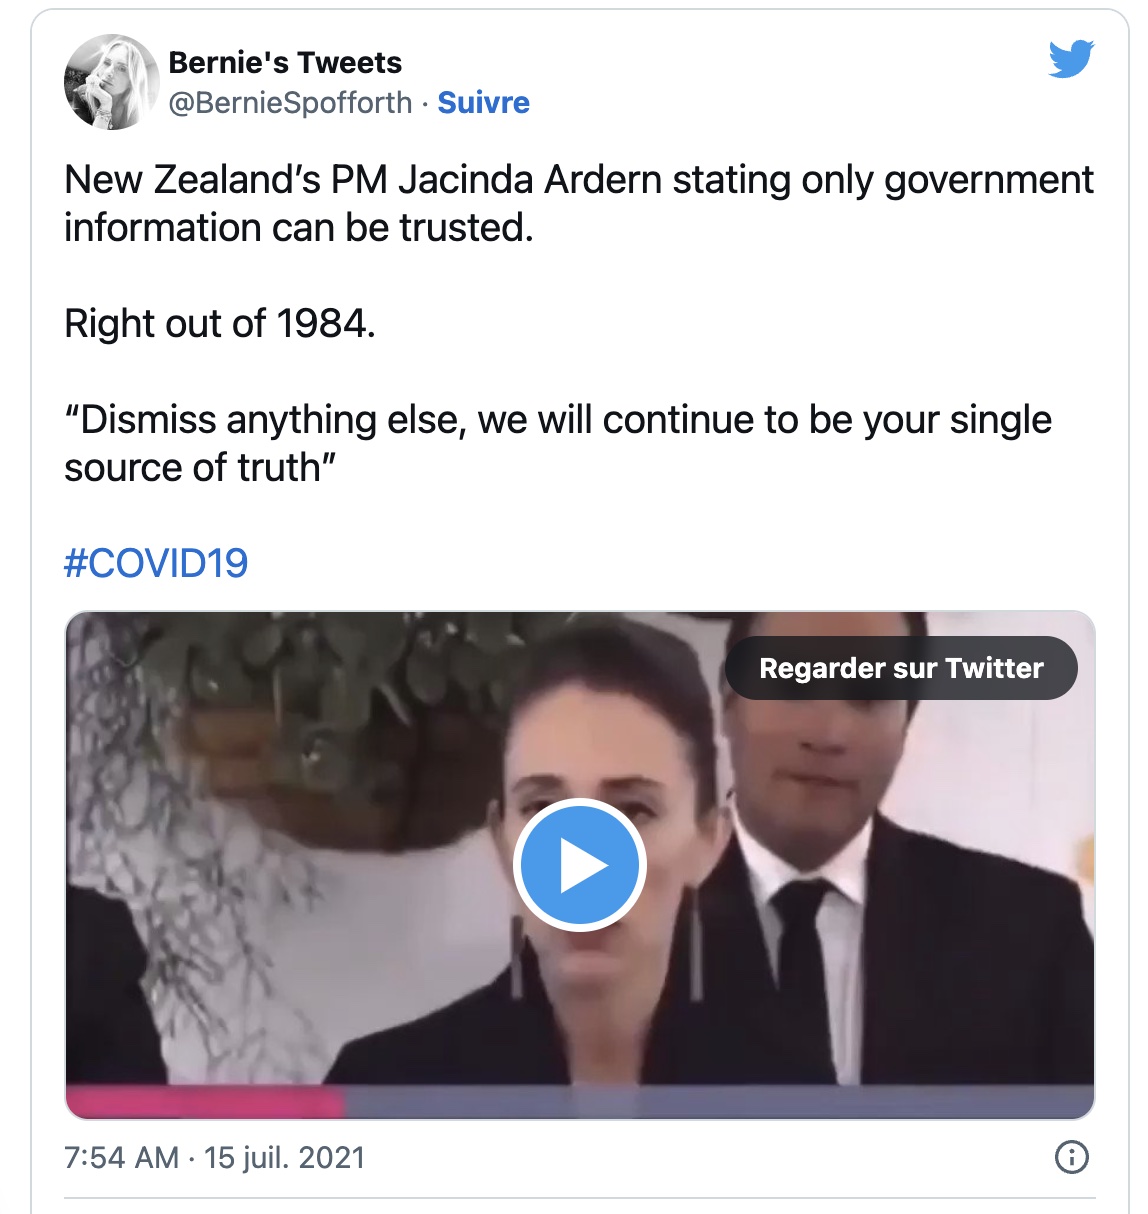Click the line 'Right out of 1984.'
Image resolution: width=1148 pixels, height=1214 pixels.
tap(220, 323)
